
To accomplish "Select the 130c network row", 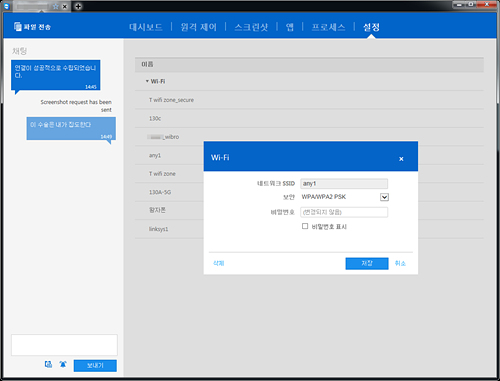I will (x=309, y=118).
